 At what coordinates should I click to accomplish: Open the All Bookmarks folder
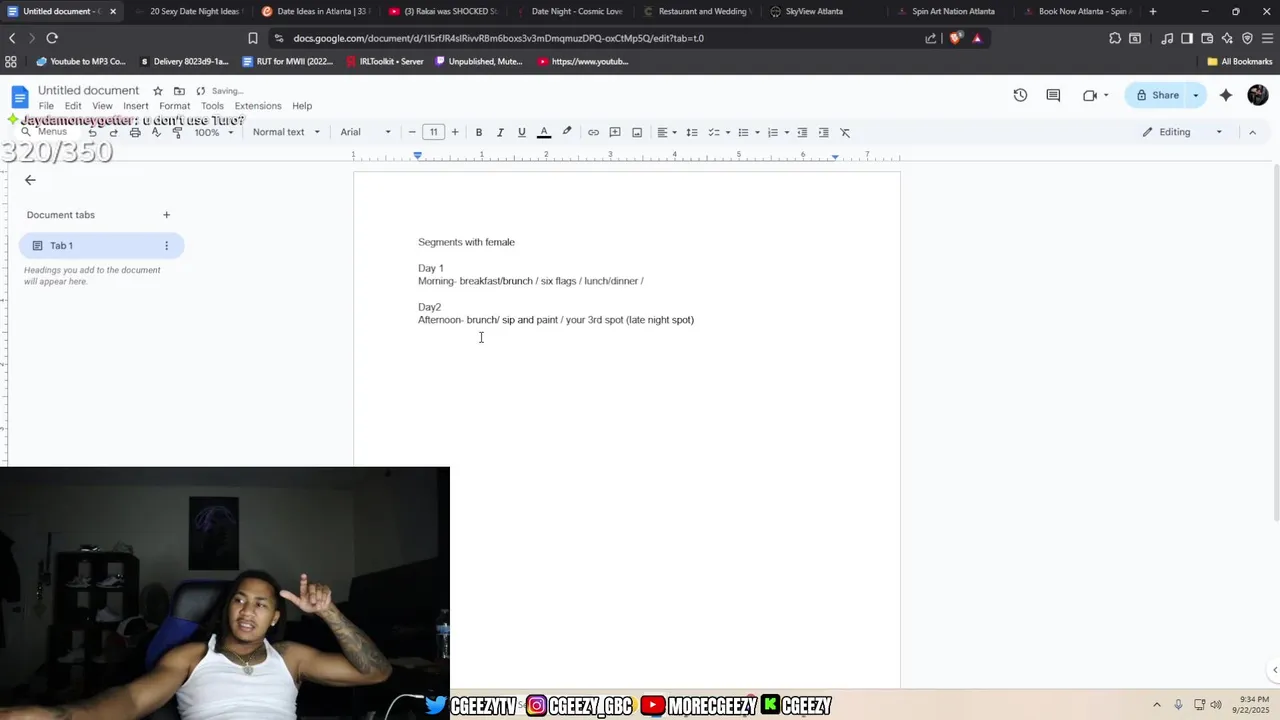[x=1239, y=61]
